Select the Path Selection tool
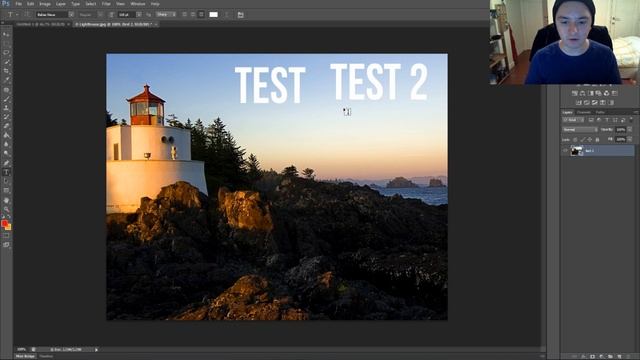The image size is (640, 360). 6,181
